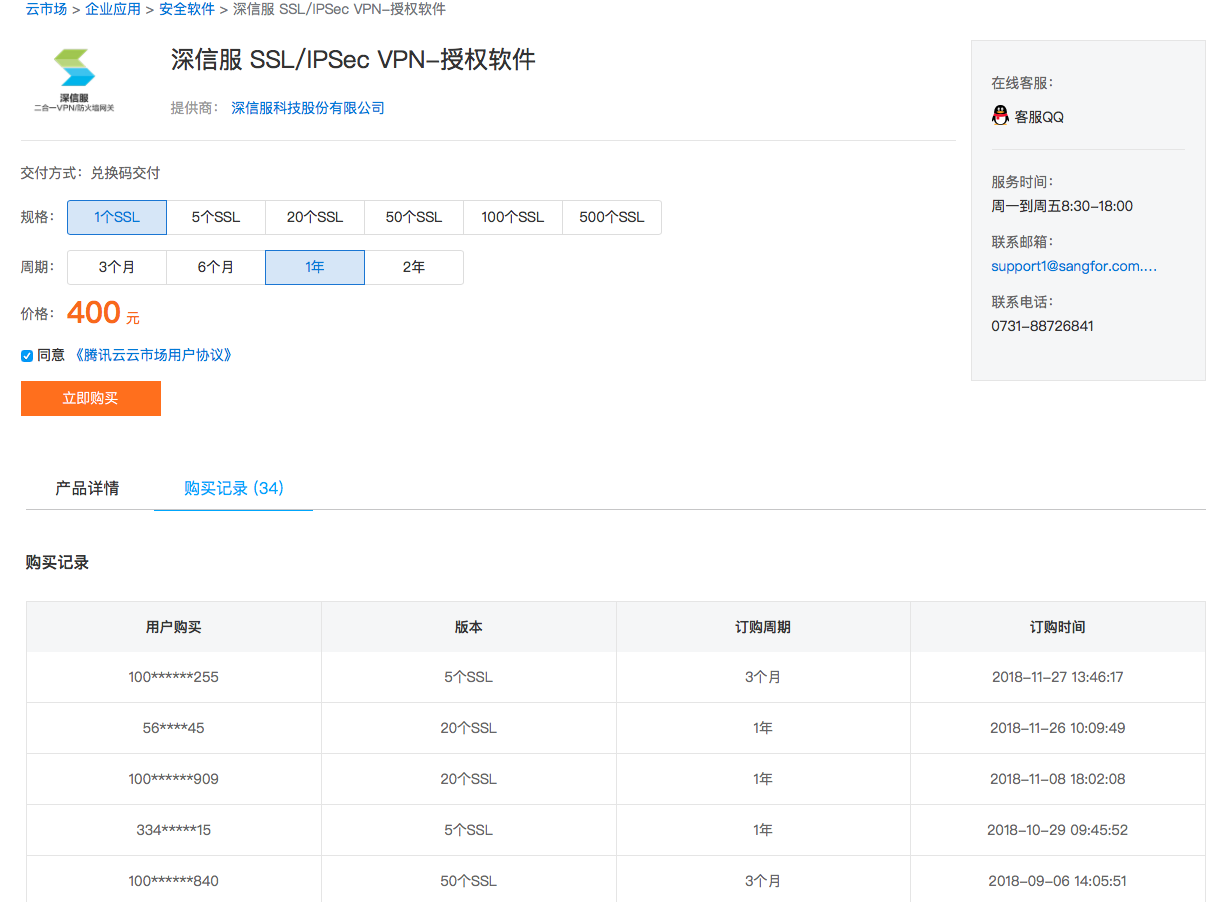
Task: Click buyer cell 100******255
Action: (174, 677)
